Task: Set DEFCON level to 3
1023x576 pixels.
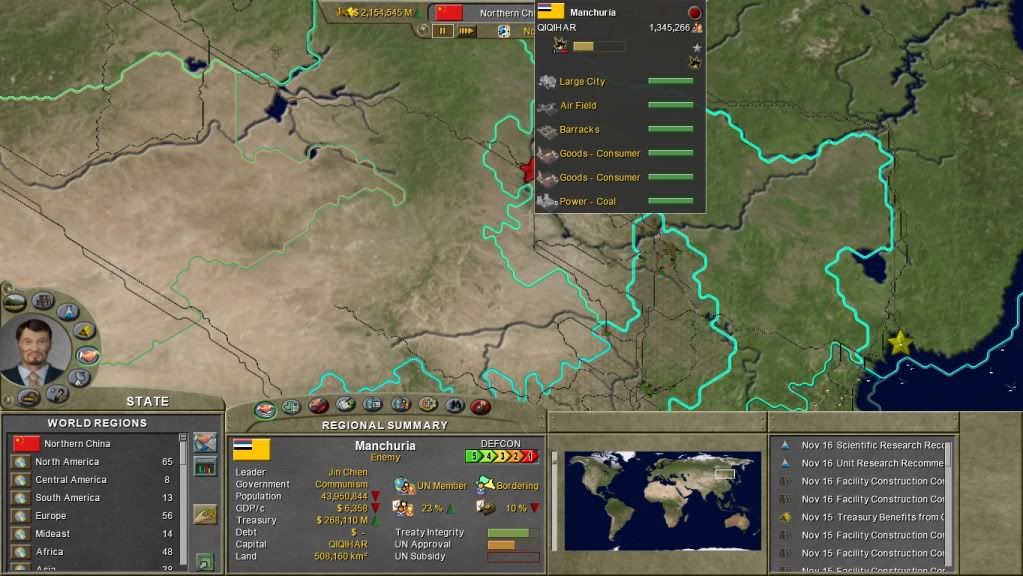Action: point(501,456)
